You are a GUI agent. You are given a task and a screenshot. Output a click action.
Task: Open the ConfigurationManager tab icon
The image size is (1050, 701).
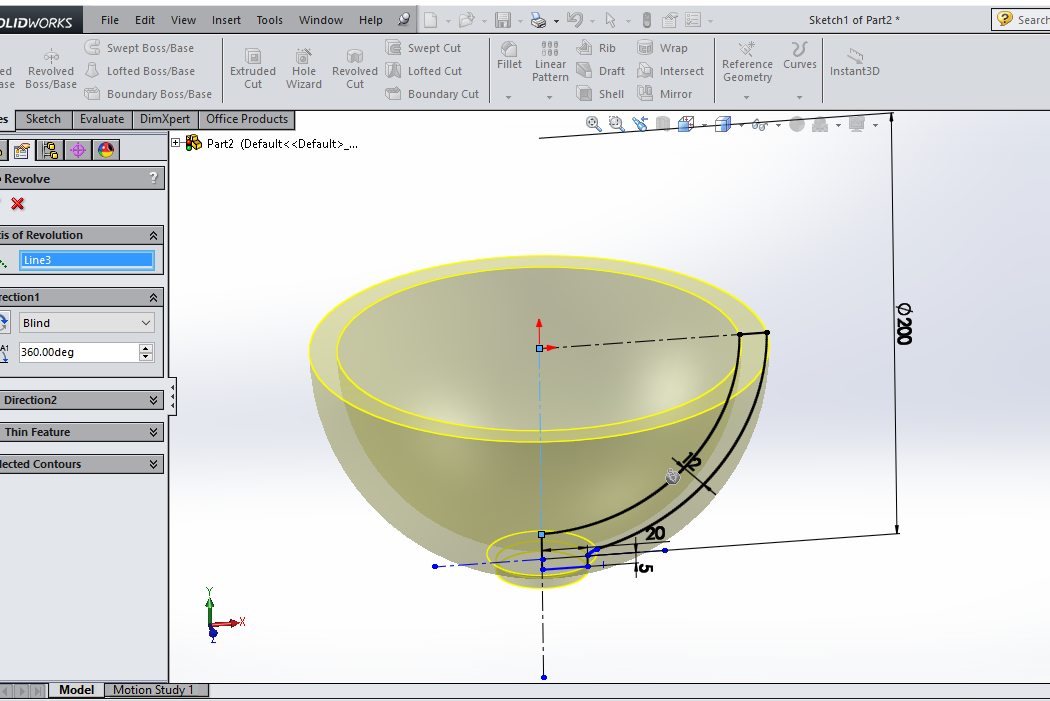coord(50,150)
